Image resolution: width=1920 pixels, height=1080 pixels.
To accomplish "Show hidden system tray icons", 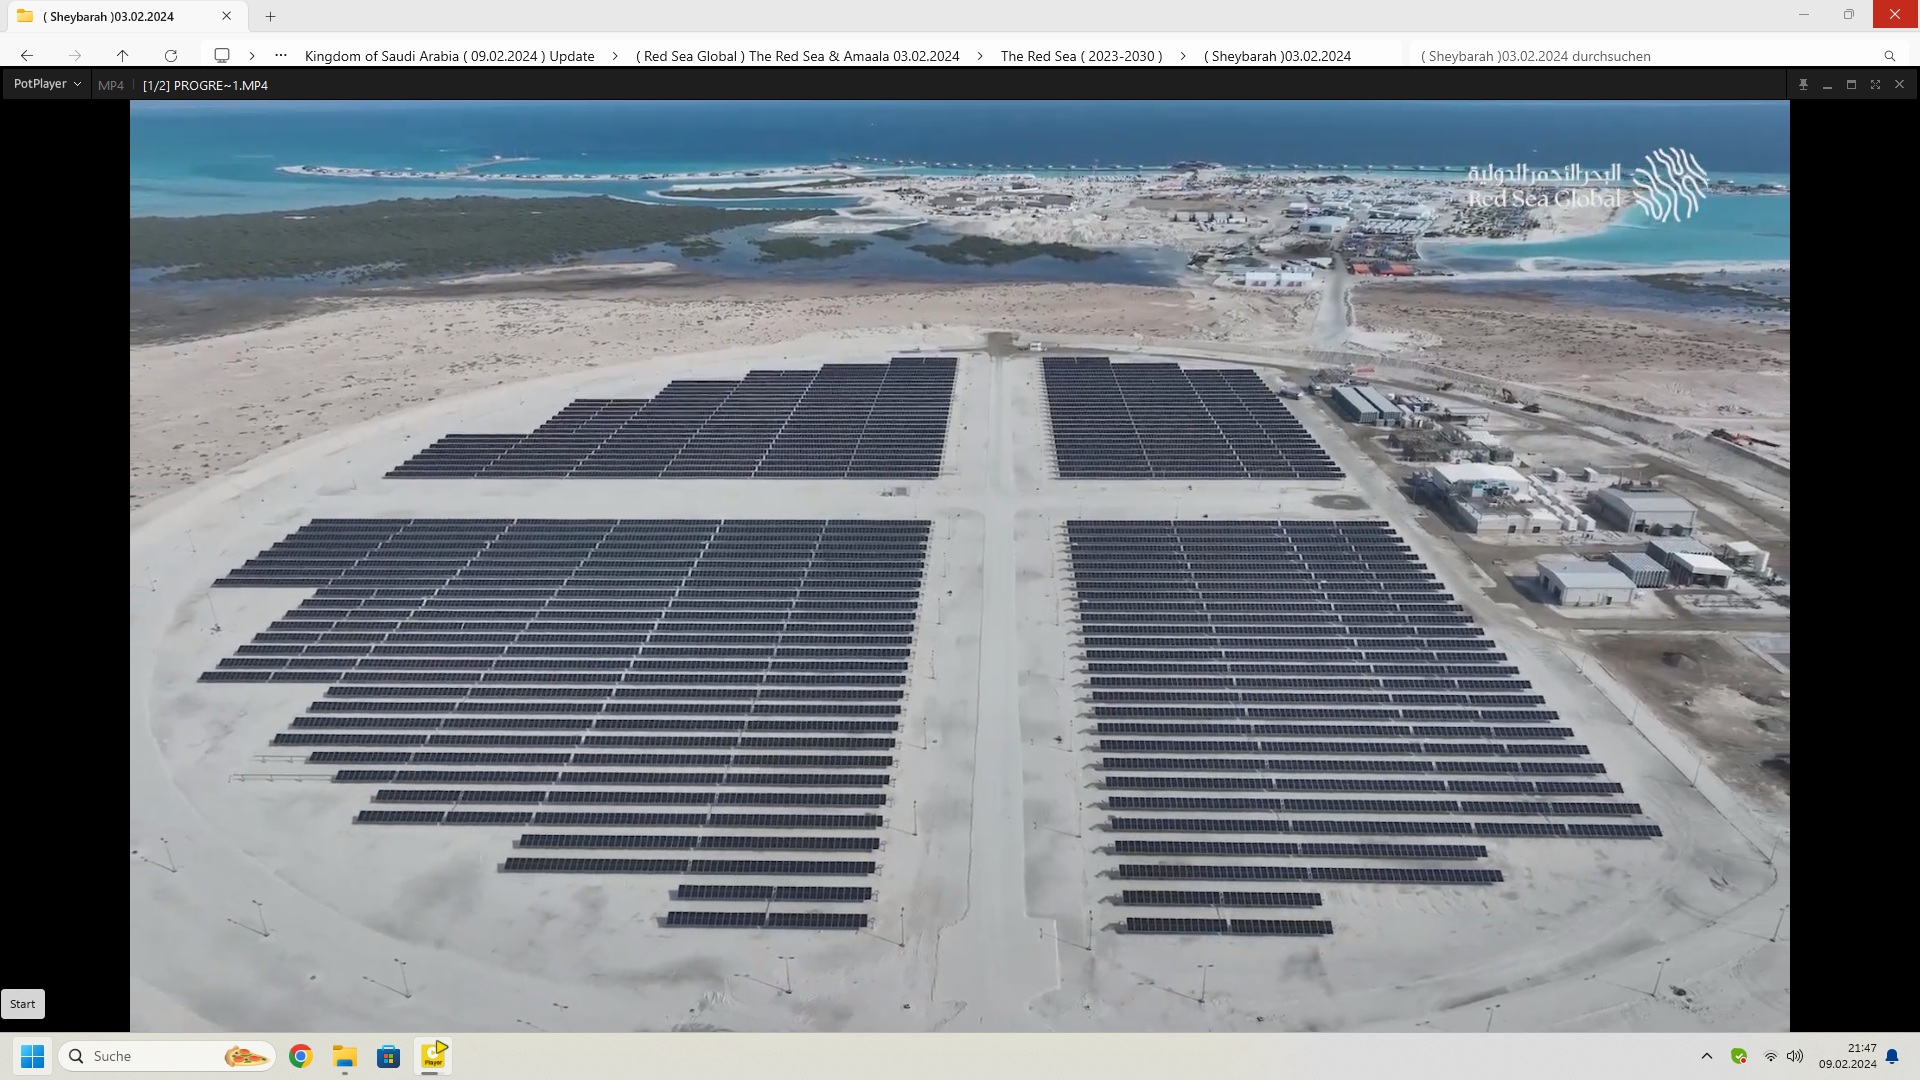I will pos(1707,1056).
